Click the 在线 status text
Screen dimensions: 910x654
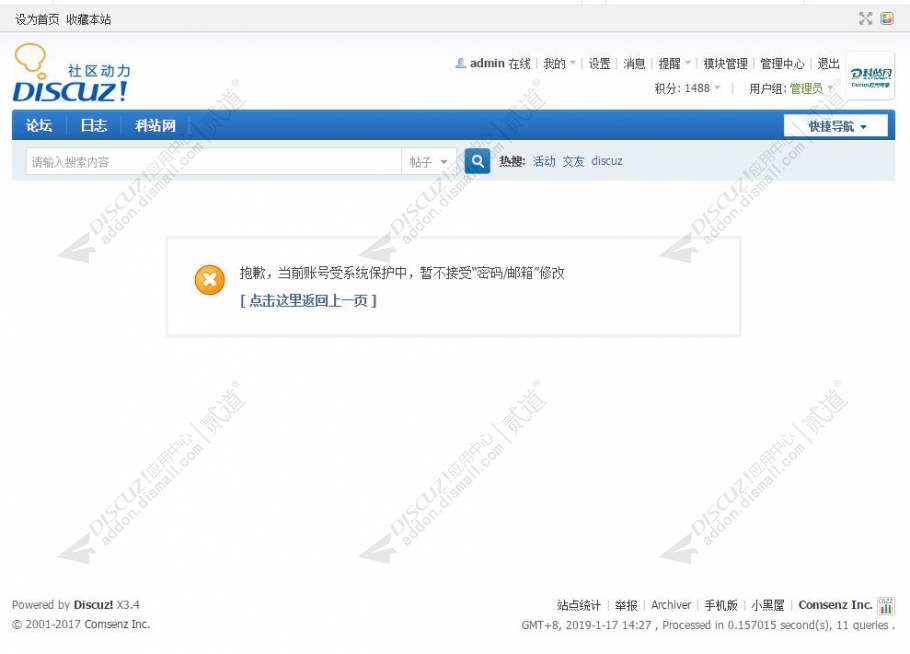(x=519, y=63)
